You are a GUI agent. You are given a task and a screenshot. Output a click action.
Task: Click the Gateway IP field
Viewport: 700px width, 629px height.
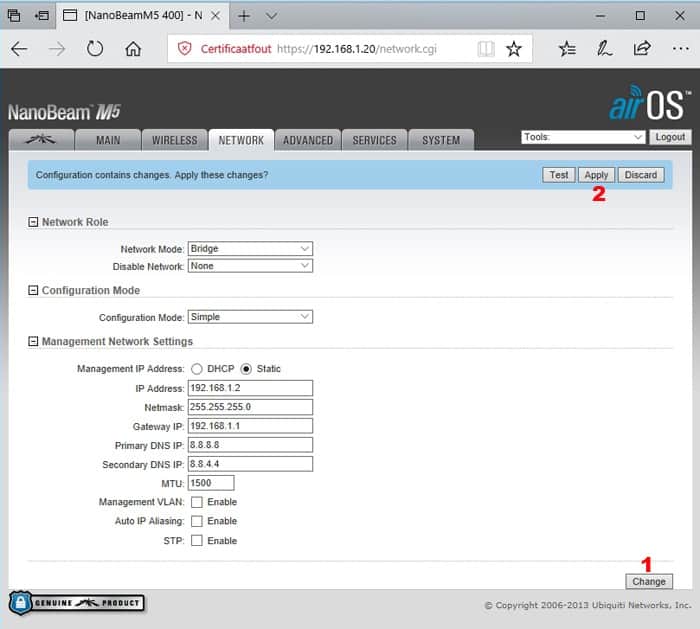click(x=250, y=426)
